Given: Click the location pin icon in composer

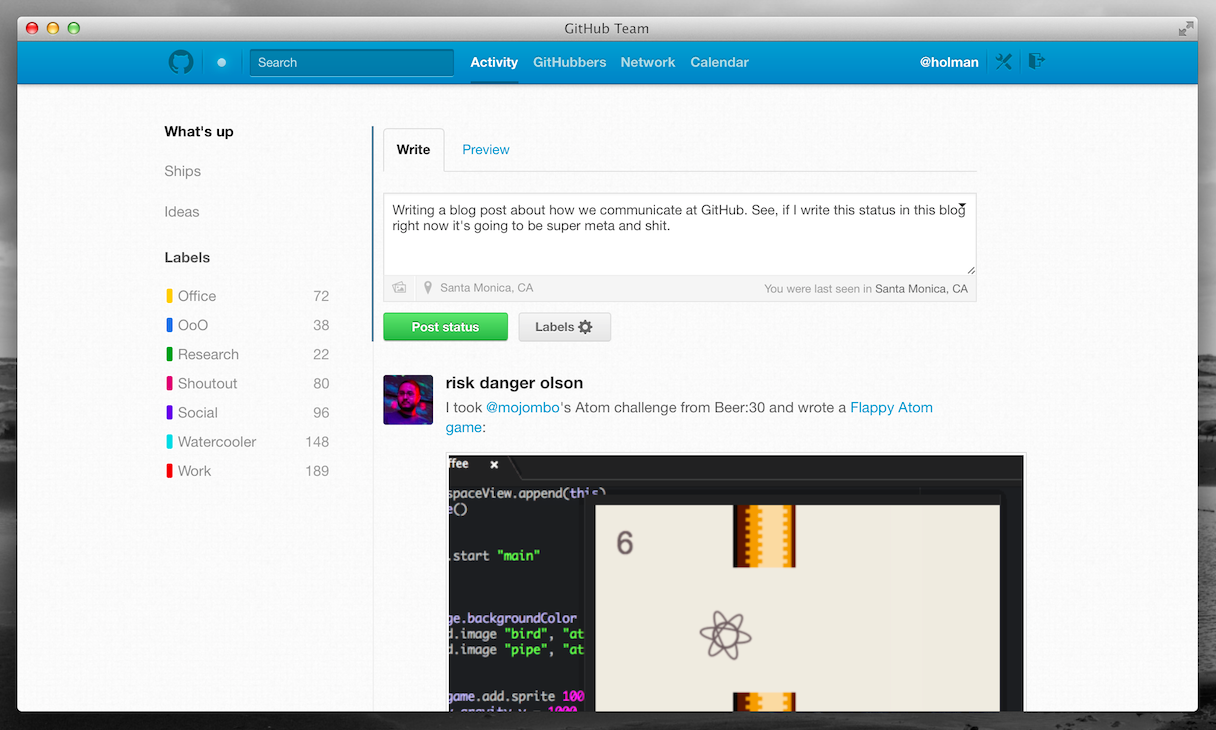Looking at the screenshot, I should (428, 288).
